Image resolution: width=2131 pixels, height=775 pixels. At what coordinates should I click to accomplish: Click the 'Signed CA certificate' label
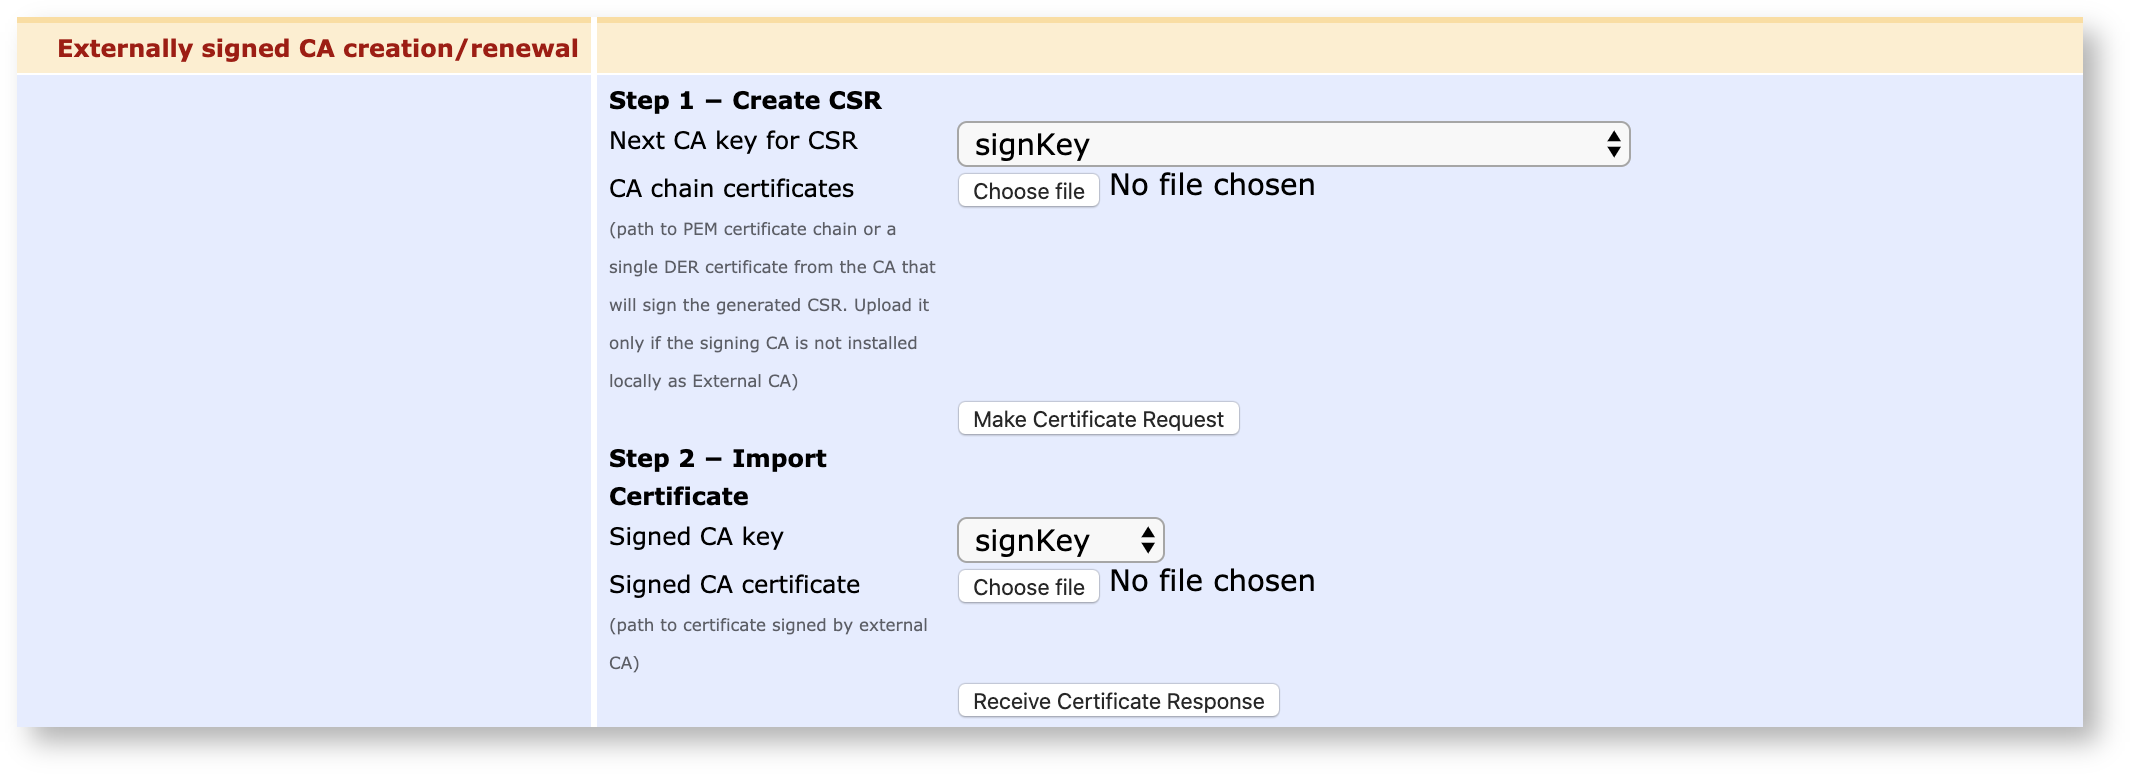point(734,585)
